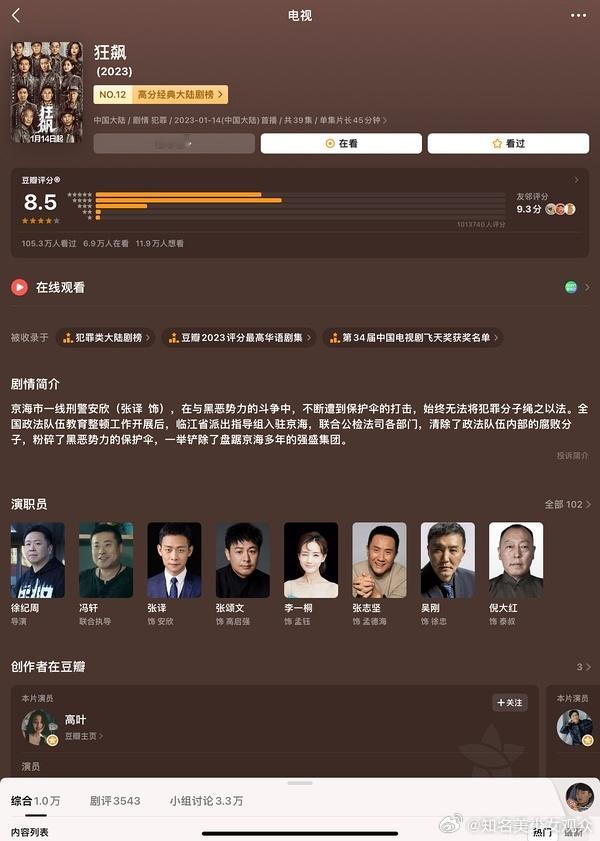
Task: Switch to the 剧评 3543 tab
Action: pyautogui.click(x=115, y=801)
